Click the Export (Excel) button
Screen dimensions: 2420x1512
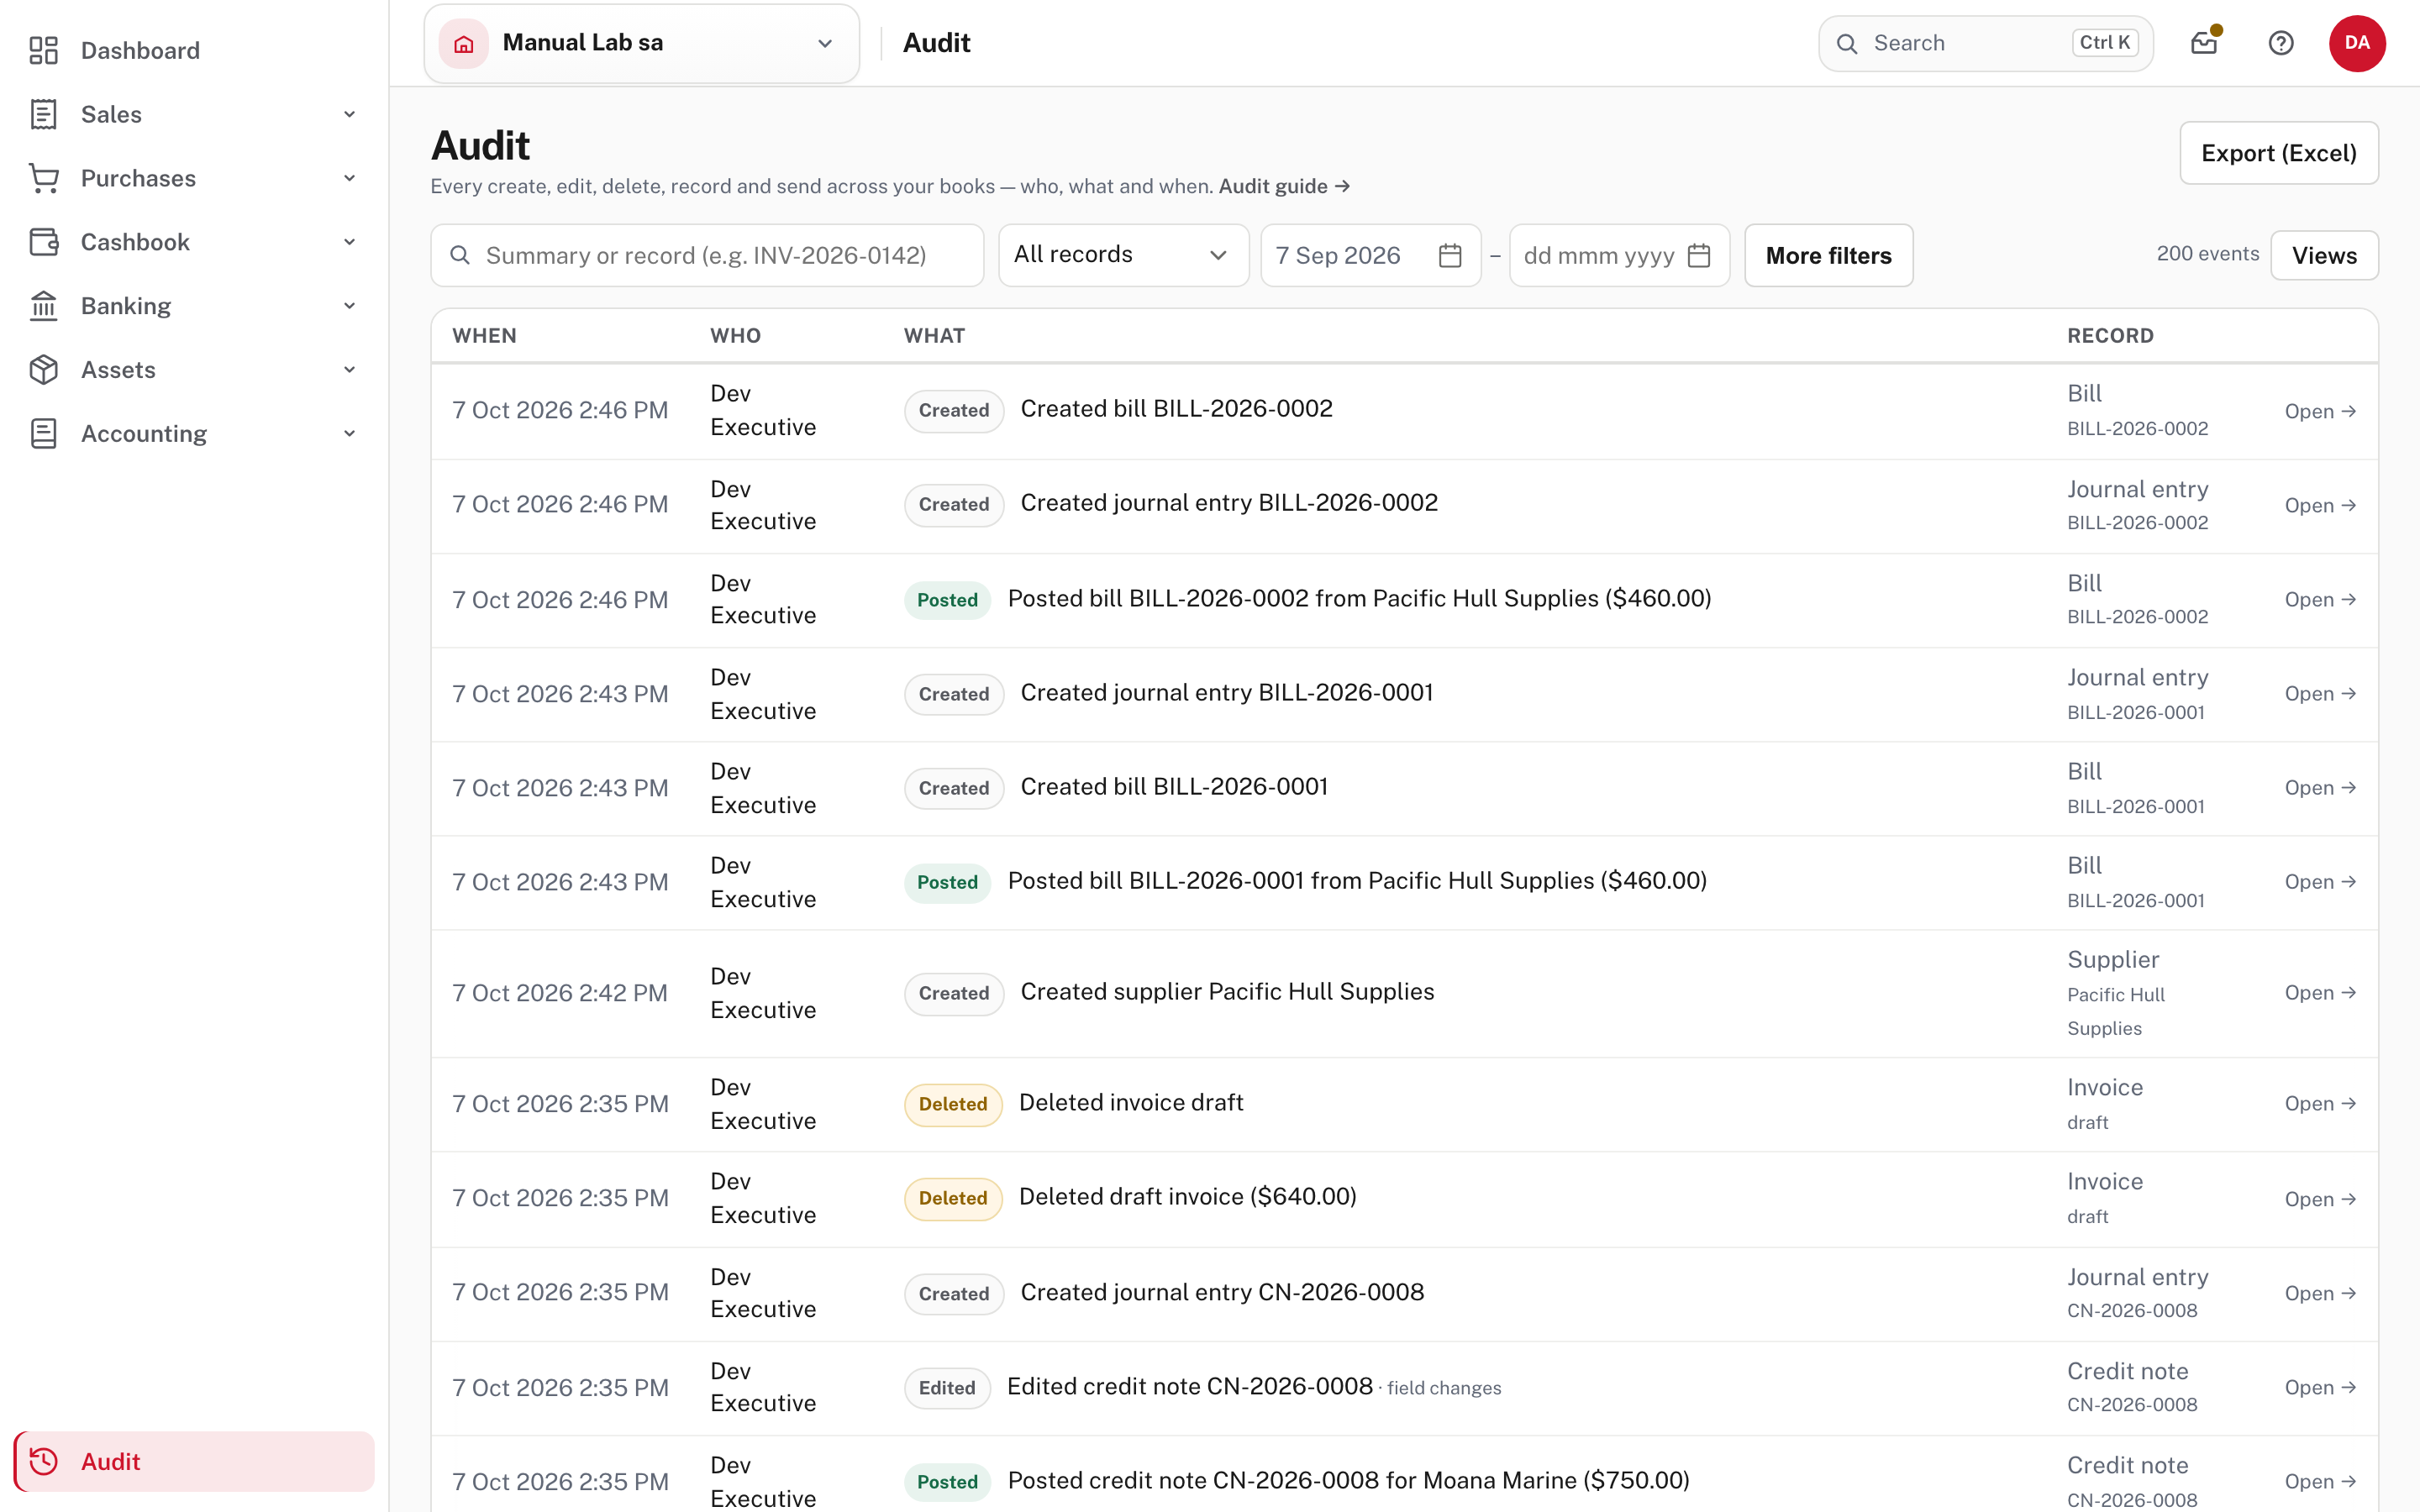pyautogui.click(x=2279, y=153)
